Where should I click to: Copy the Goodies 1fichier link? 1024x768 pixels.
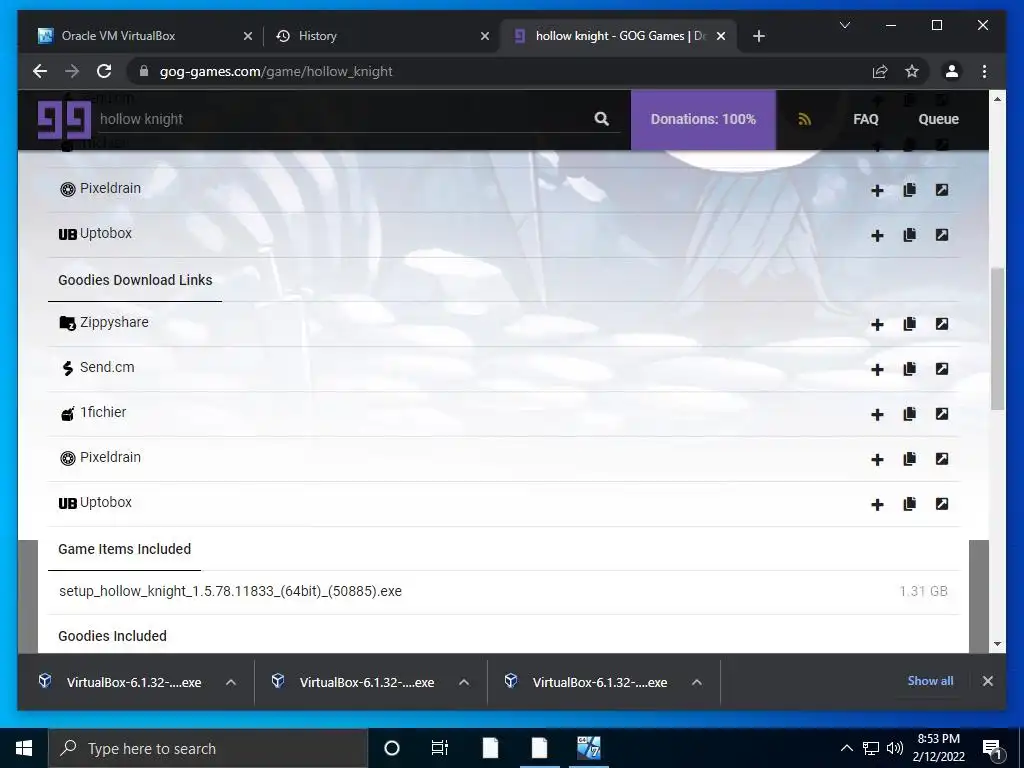(x=909, y=414)
